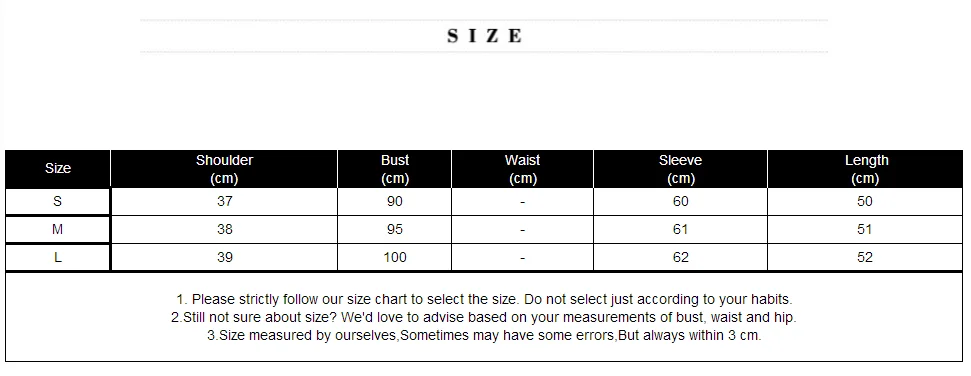The width and height of the screenshot is (971, 376).
Task: Click sleeve value 60 for size S
Action: [681, 201]
